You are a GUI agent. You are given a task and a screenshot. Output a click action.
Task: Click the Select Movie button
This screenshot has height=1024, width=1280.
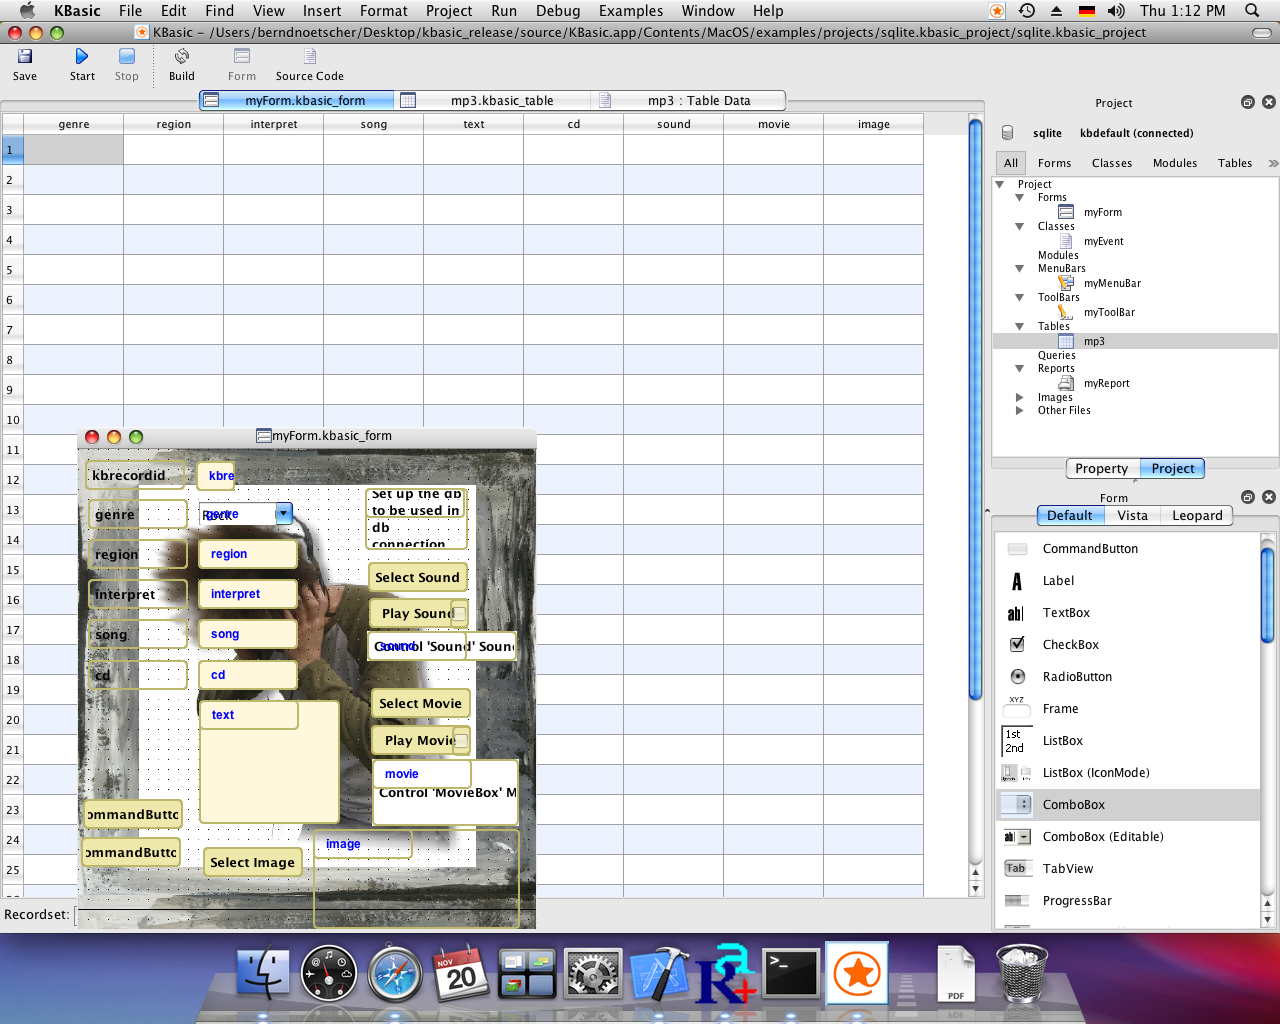tap(420, 704)
